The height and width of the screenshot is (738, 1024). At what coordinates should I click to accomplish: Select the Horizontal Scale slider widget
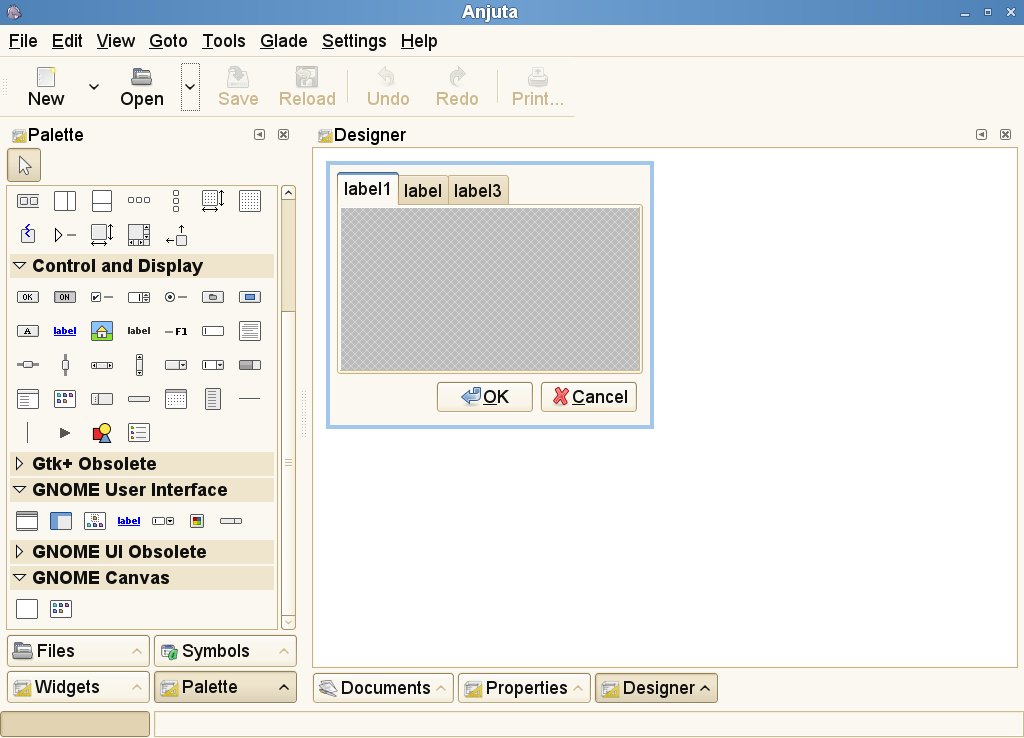click(27, 364)
